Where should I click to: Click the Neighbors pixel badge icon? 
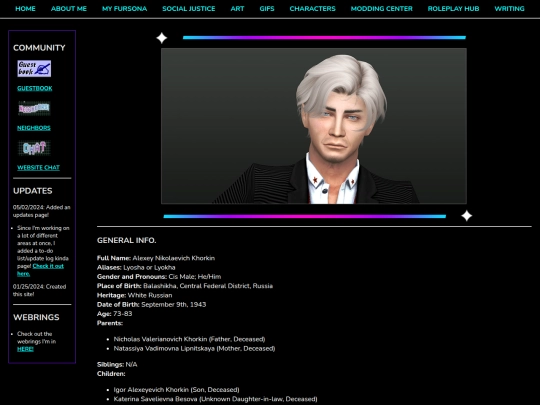coord(34,108)
